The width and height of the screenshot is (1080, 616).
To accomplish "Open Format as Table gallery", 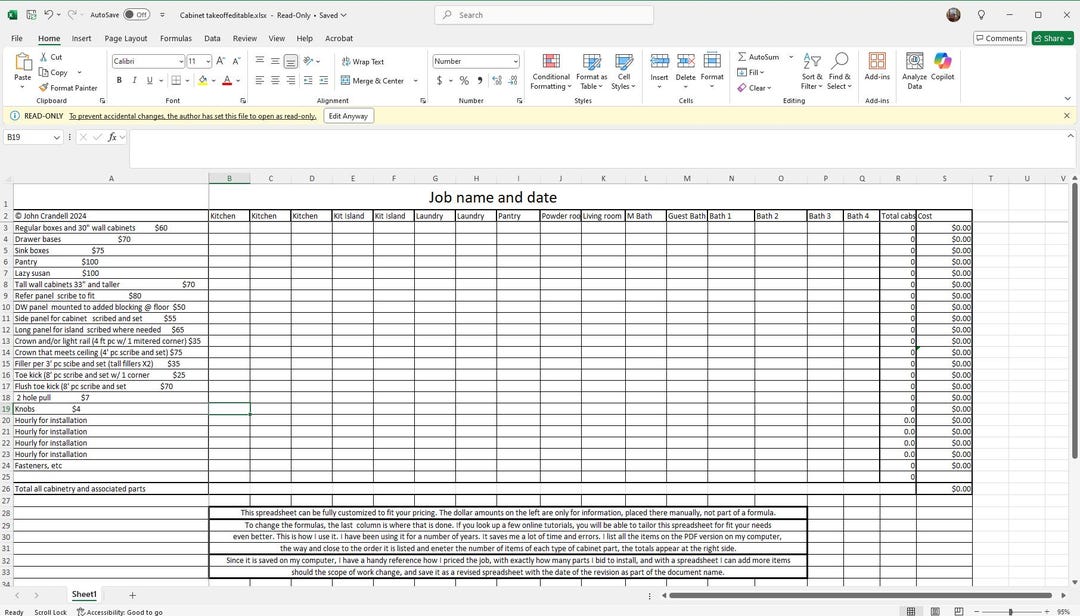I will click(x=592, y=72).
